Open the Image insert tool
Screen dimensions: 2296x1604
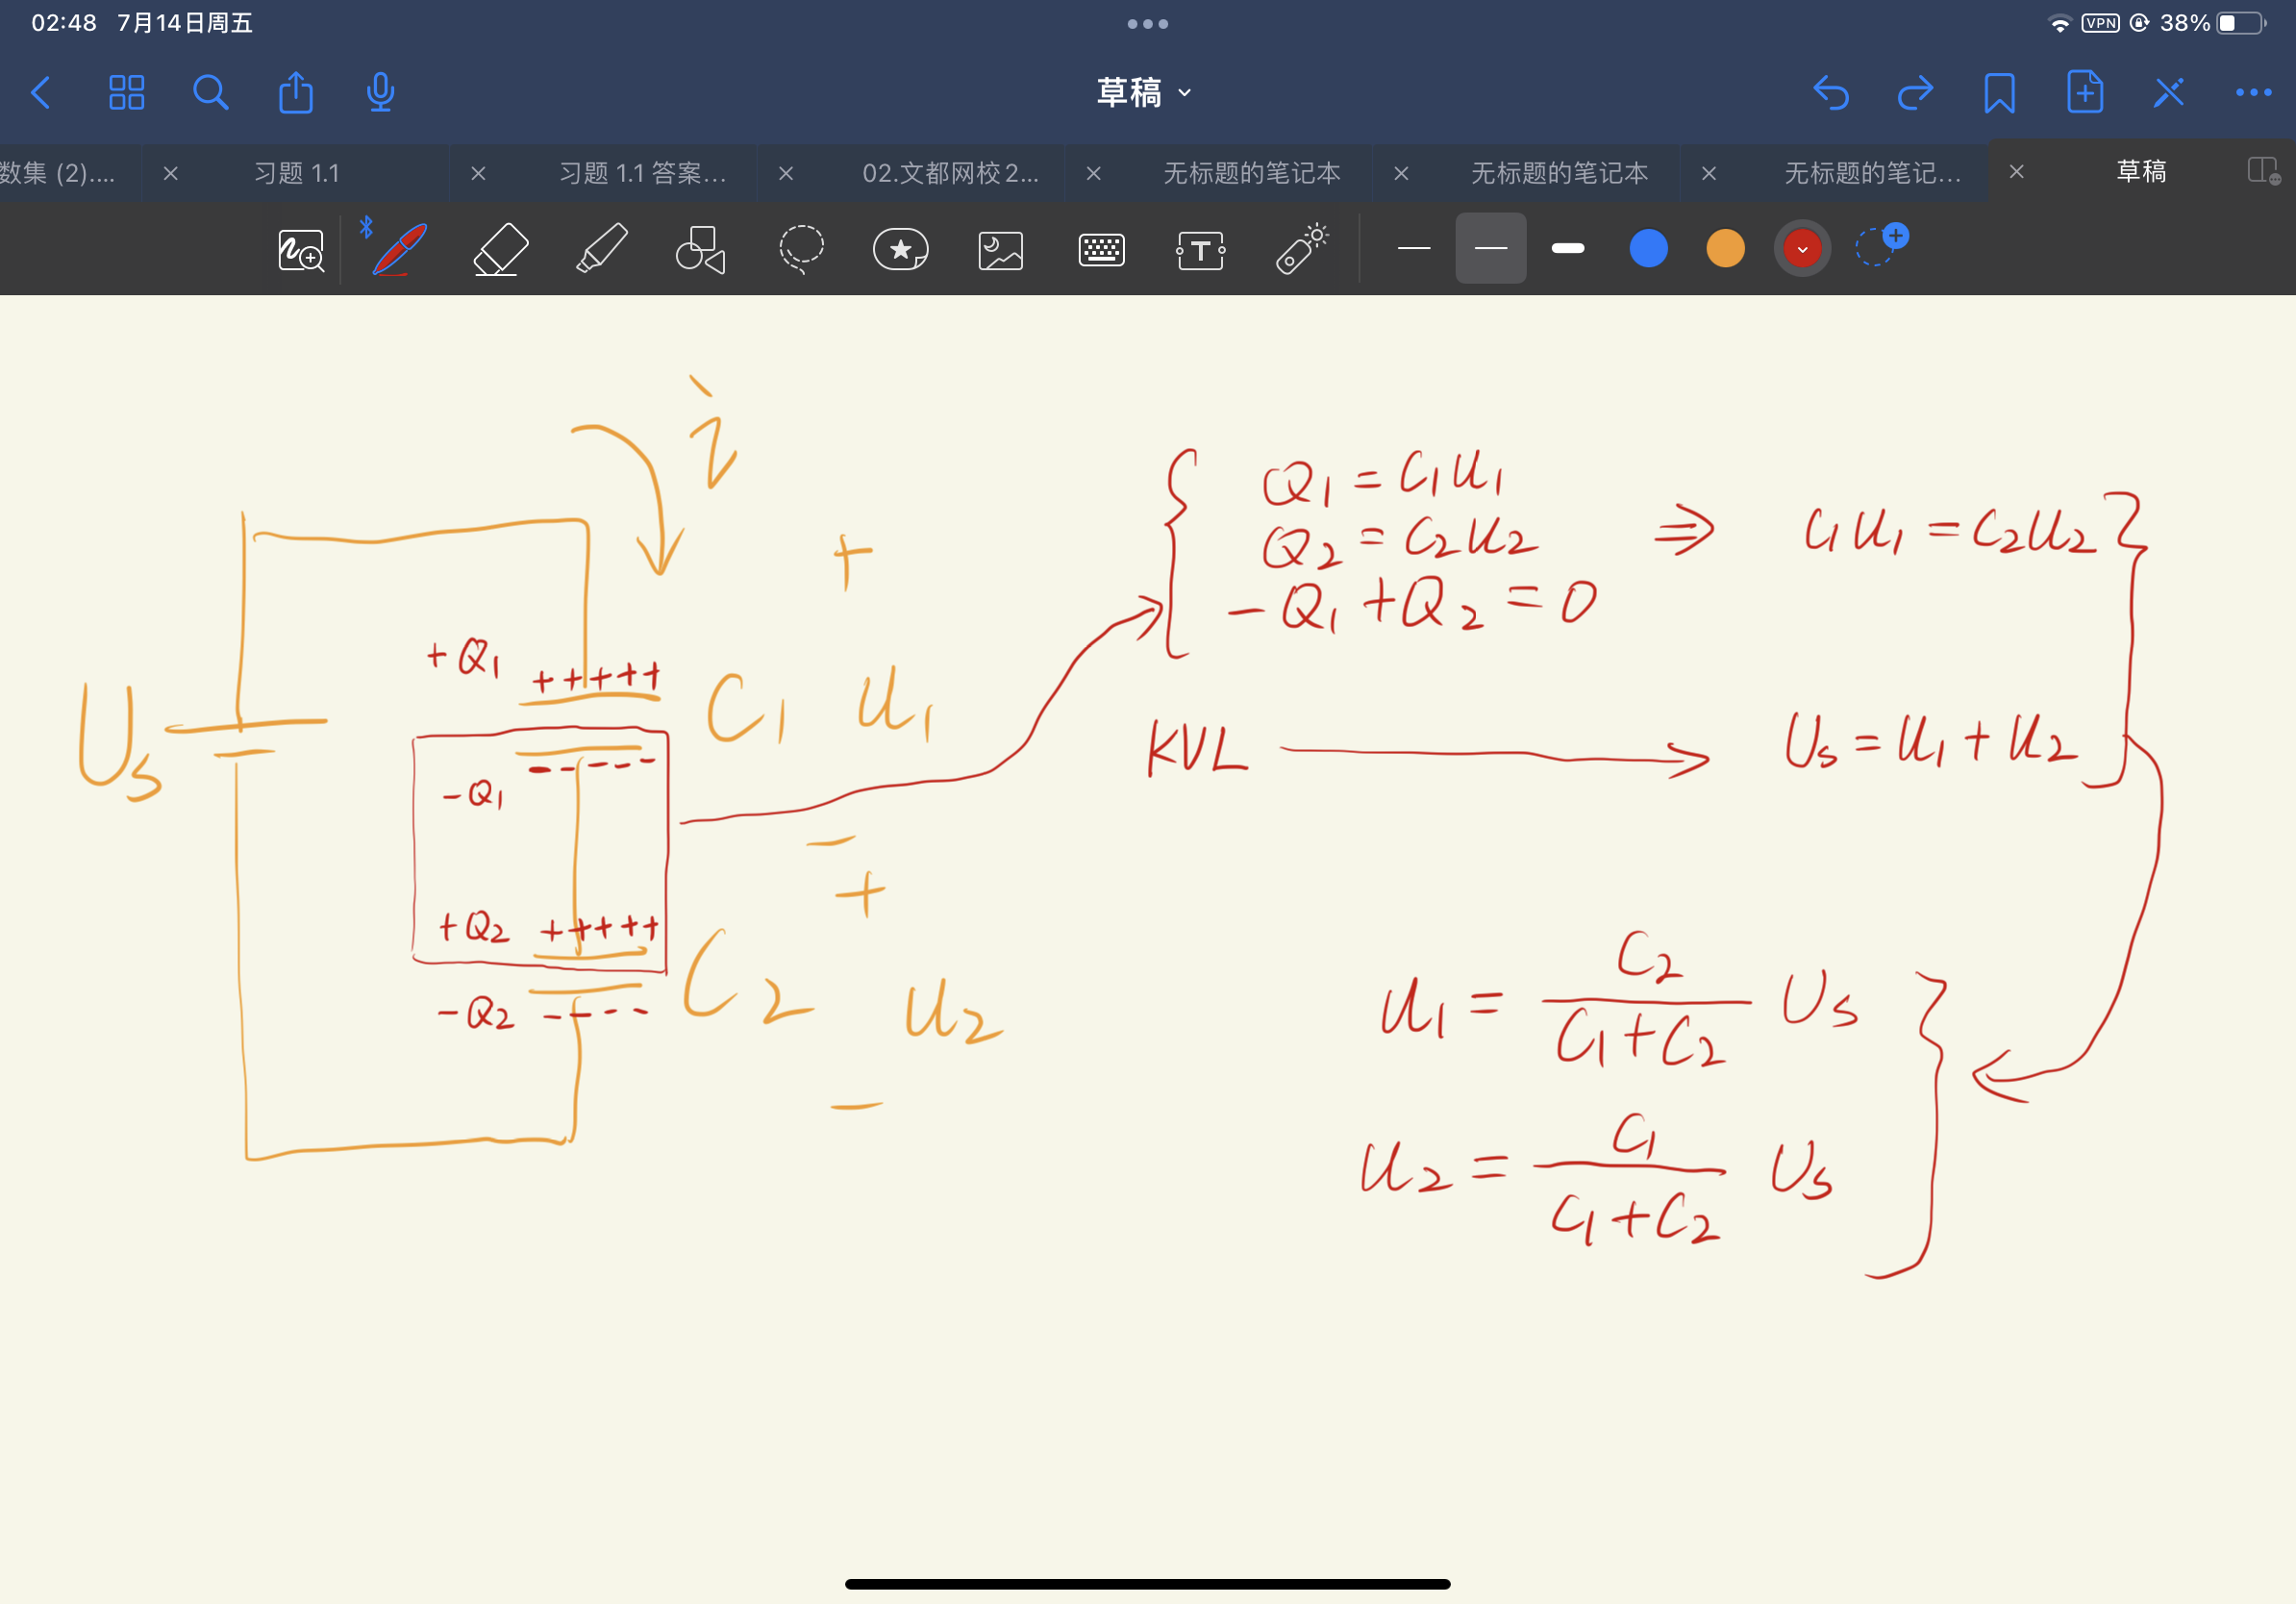pyautogui.click(x=1000, y=250)
